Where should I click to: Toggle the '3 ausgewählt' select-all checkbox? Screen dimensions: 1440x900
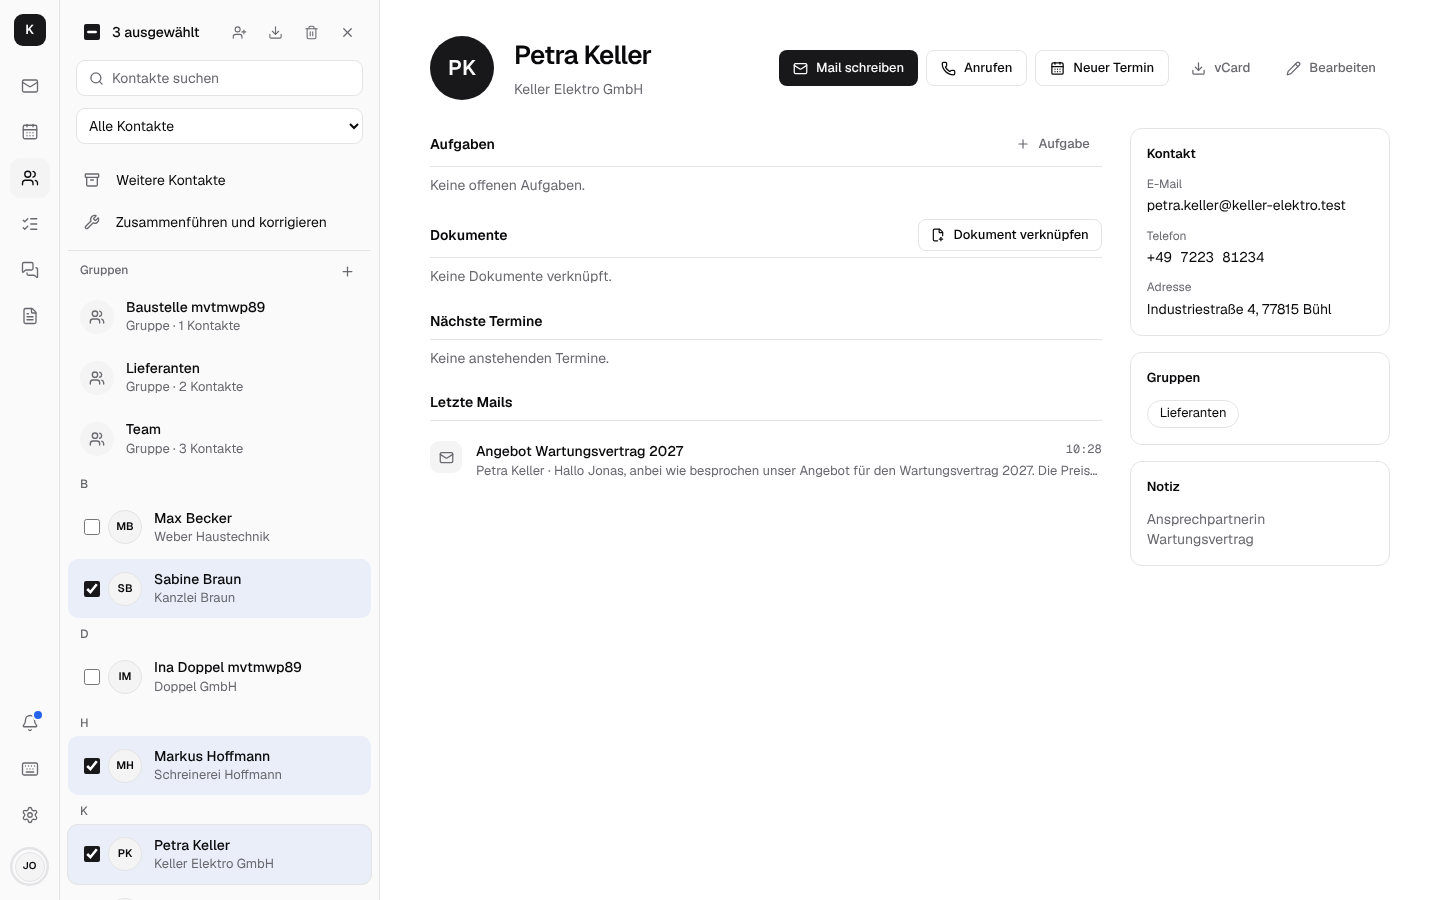click(92, 32)
